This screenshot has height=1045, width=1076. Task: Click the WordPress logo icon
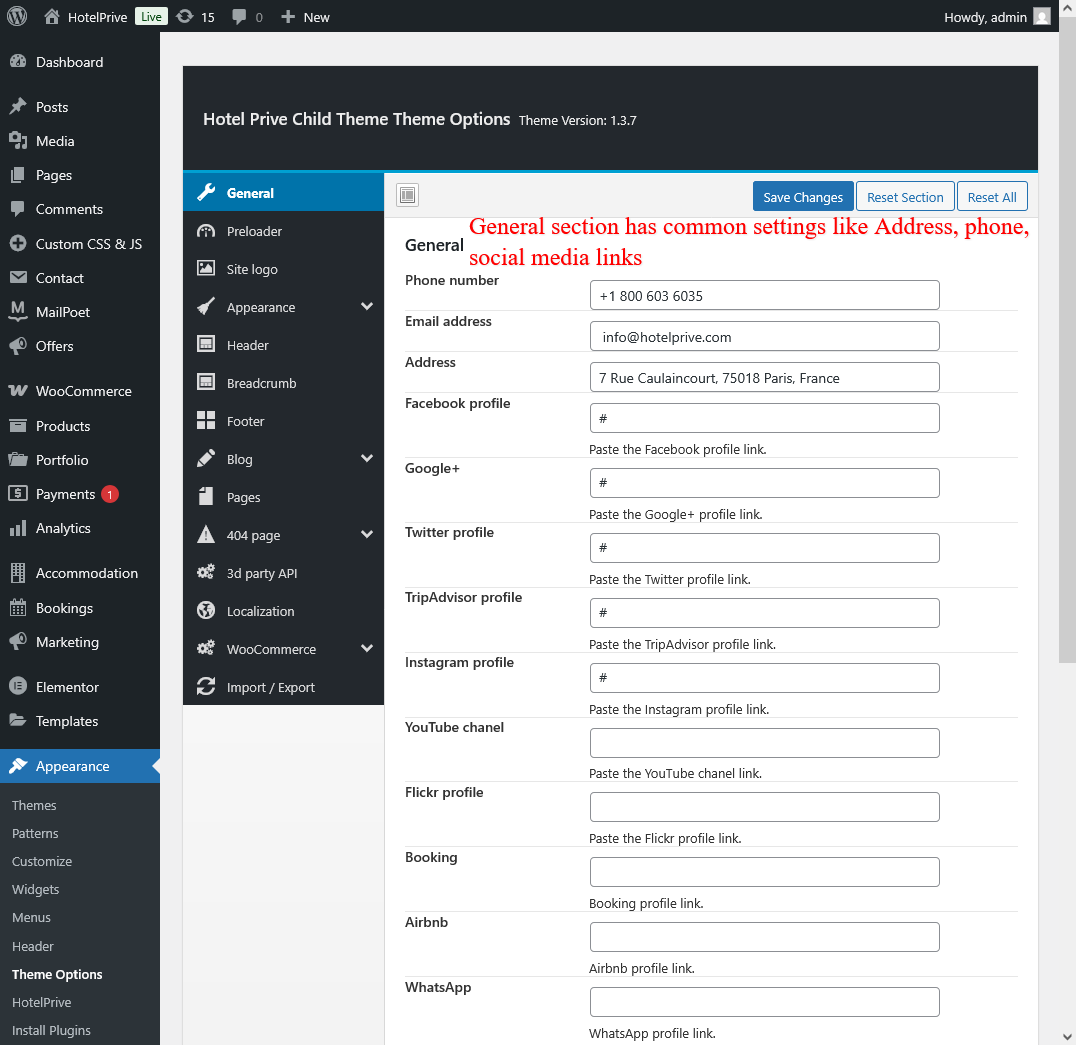tap(16, 17)
